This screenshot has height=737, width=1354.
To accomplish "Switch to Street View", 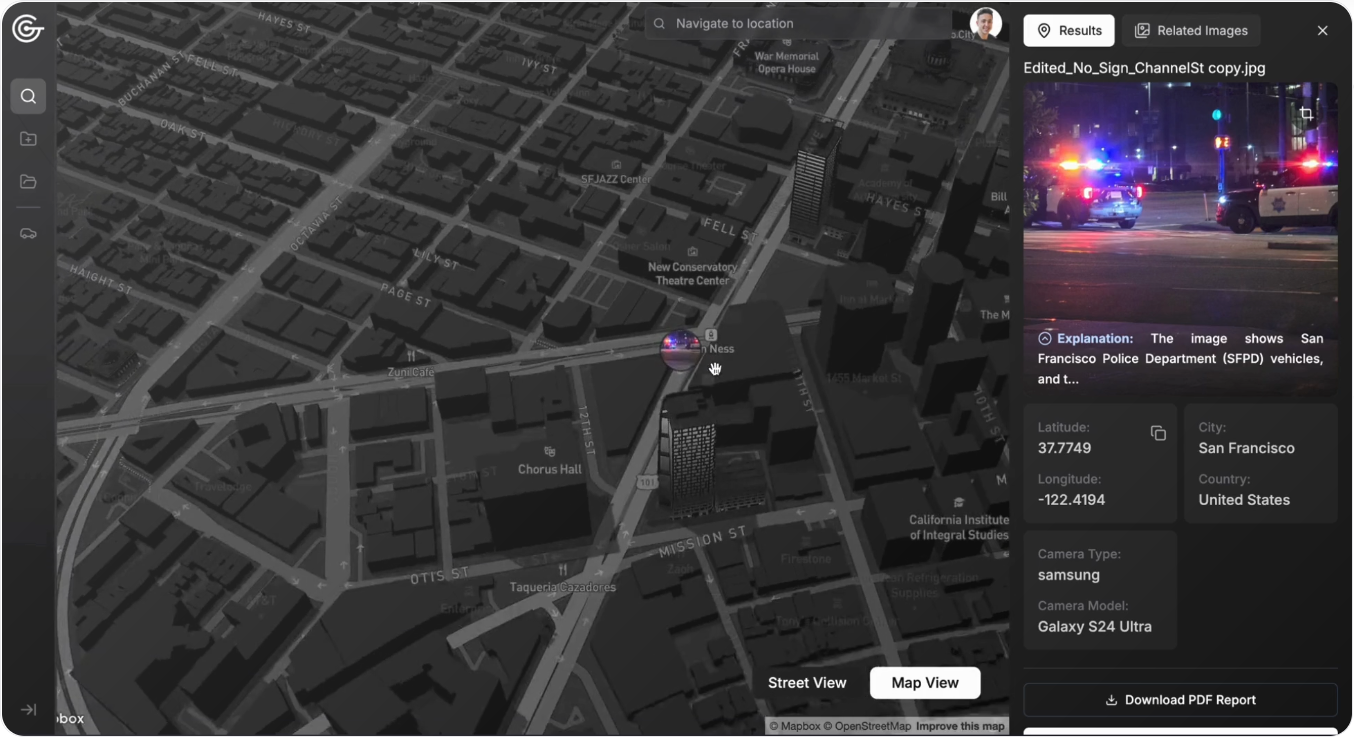I will [807, 683].
